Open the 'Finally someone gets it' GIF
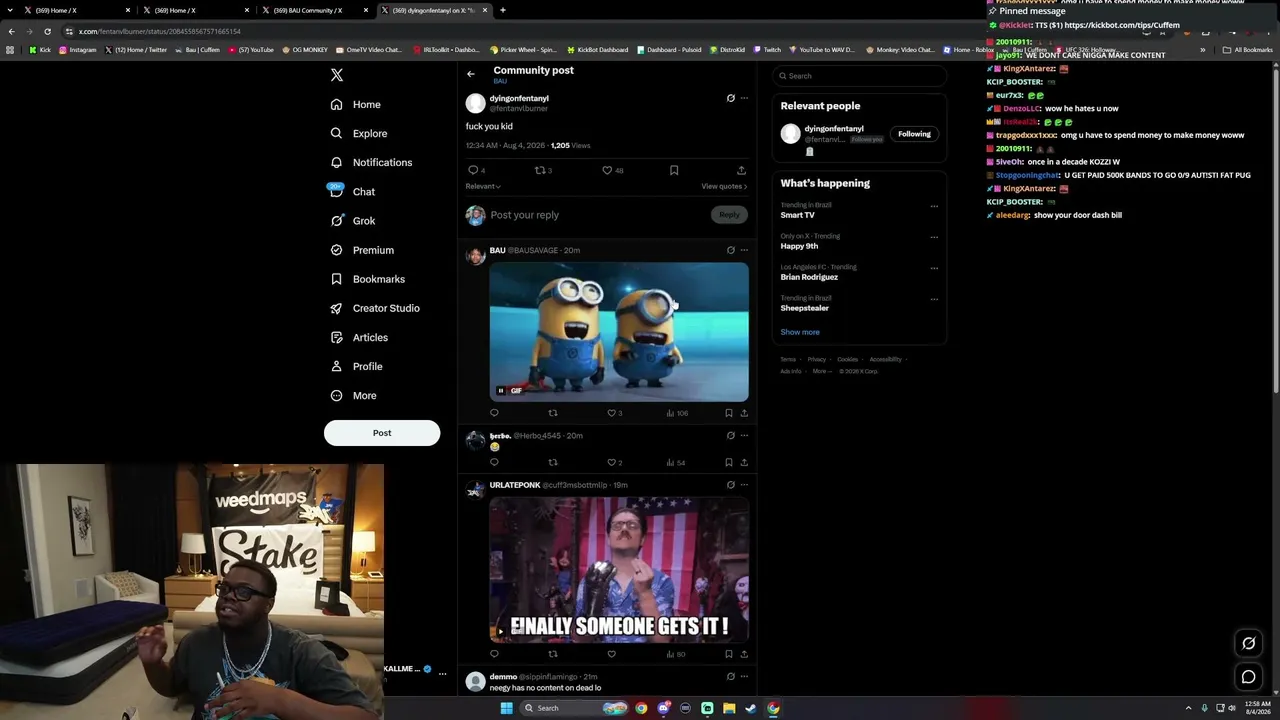The width and height of the screenshot is (1280, 720). [619, 570]
